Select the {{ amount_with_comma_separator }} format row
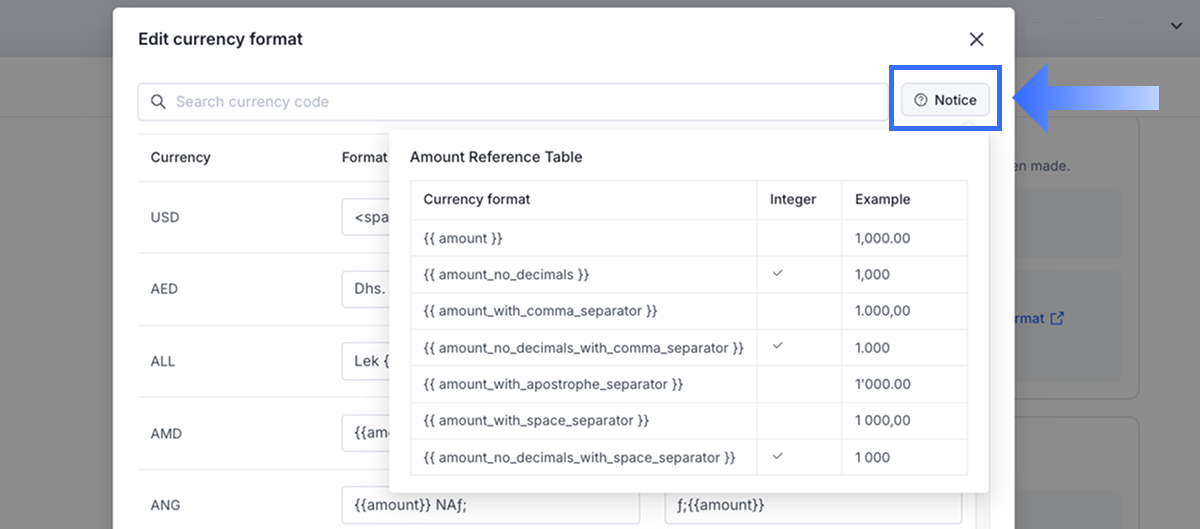The image size is (1200, 529). [x=540, y=311]
